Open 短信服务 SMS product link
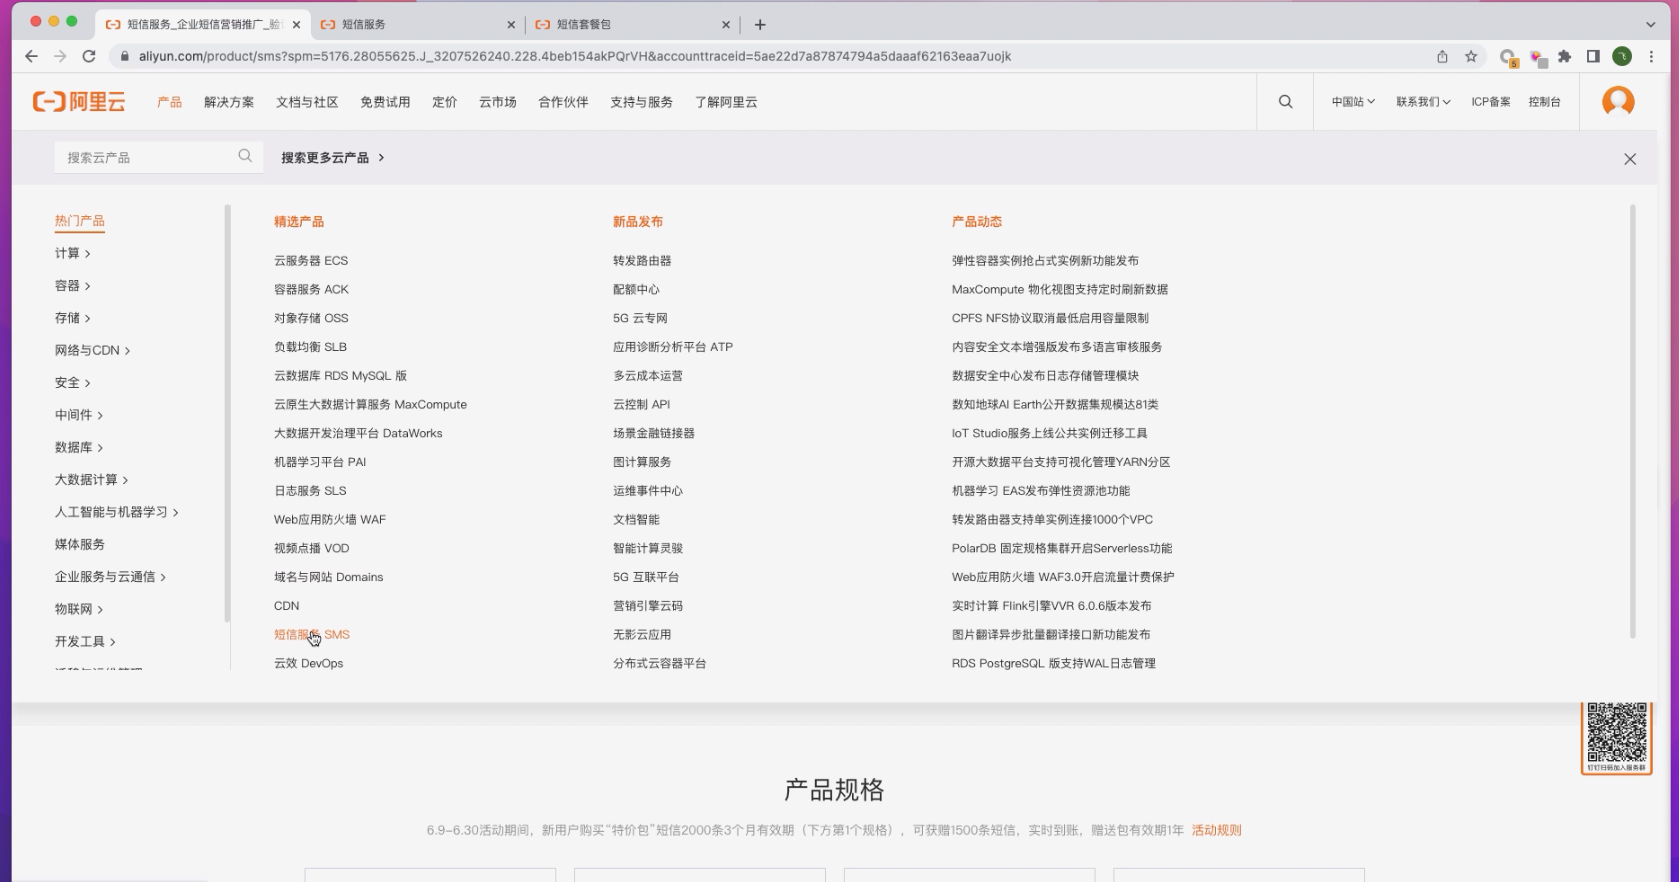 coord(312,634)
